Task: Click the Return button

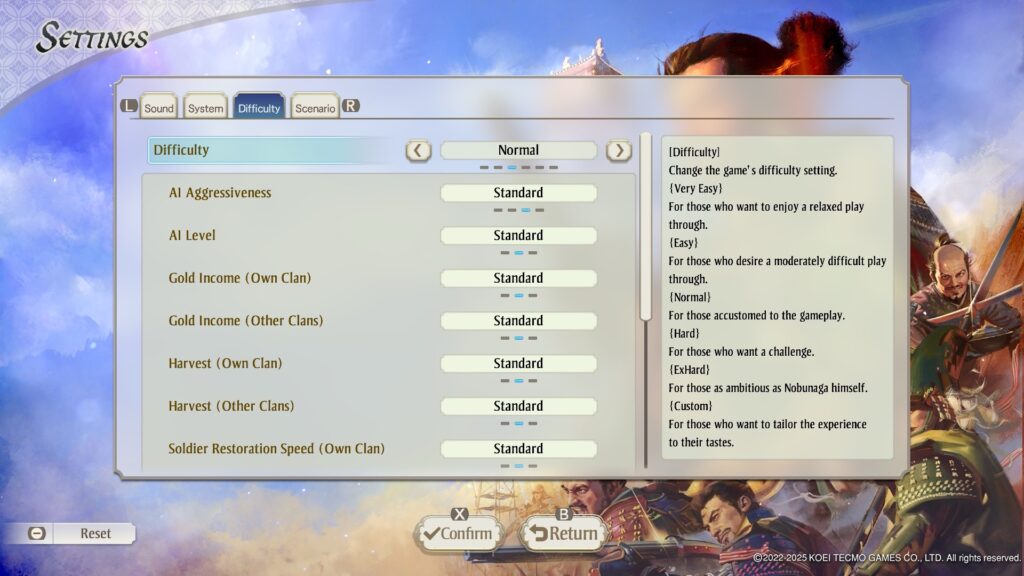Action: 564,534
